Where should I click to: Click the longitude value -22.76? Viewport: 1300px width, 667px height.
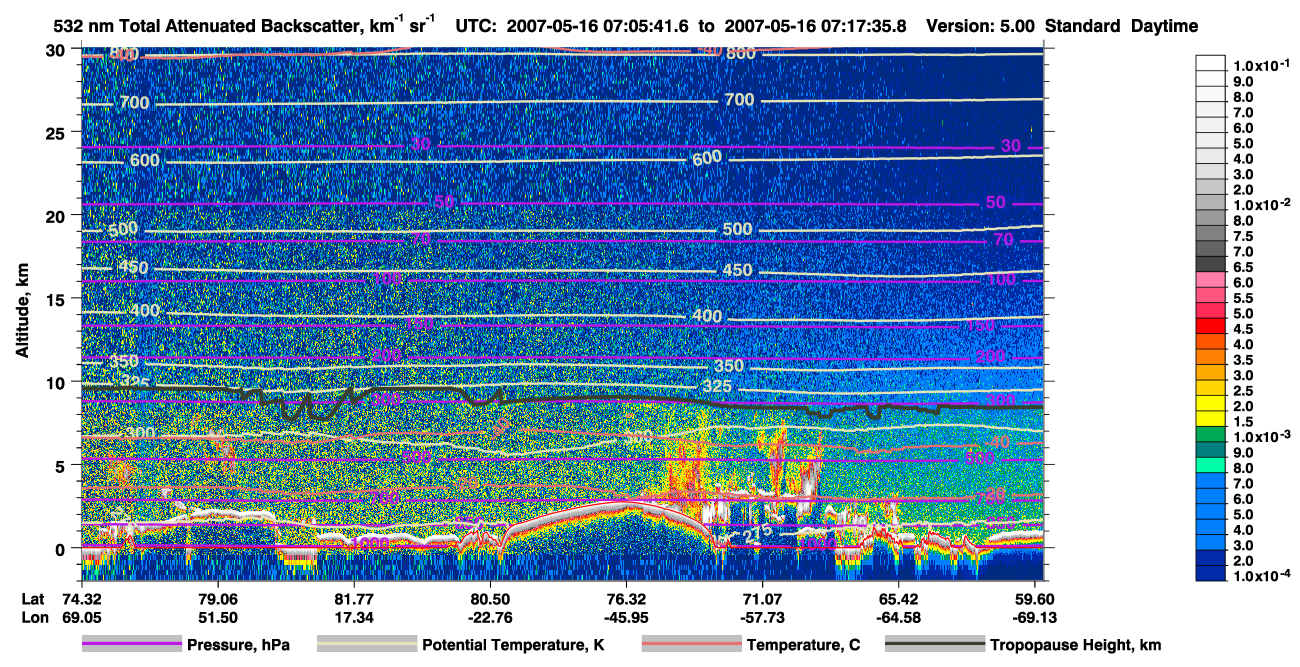(490, 618)
